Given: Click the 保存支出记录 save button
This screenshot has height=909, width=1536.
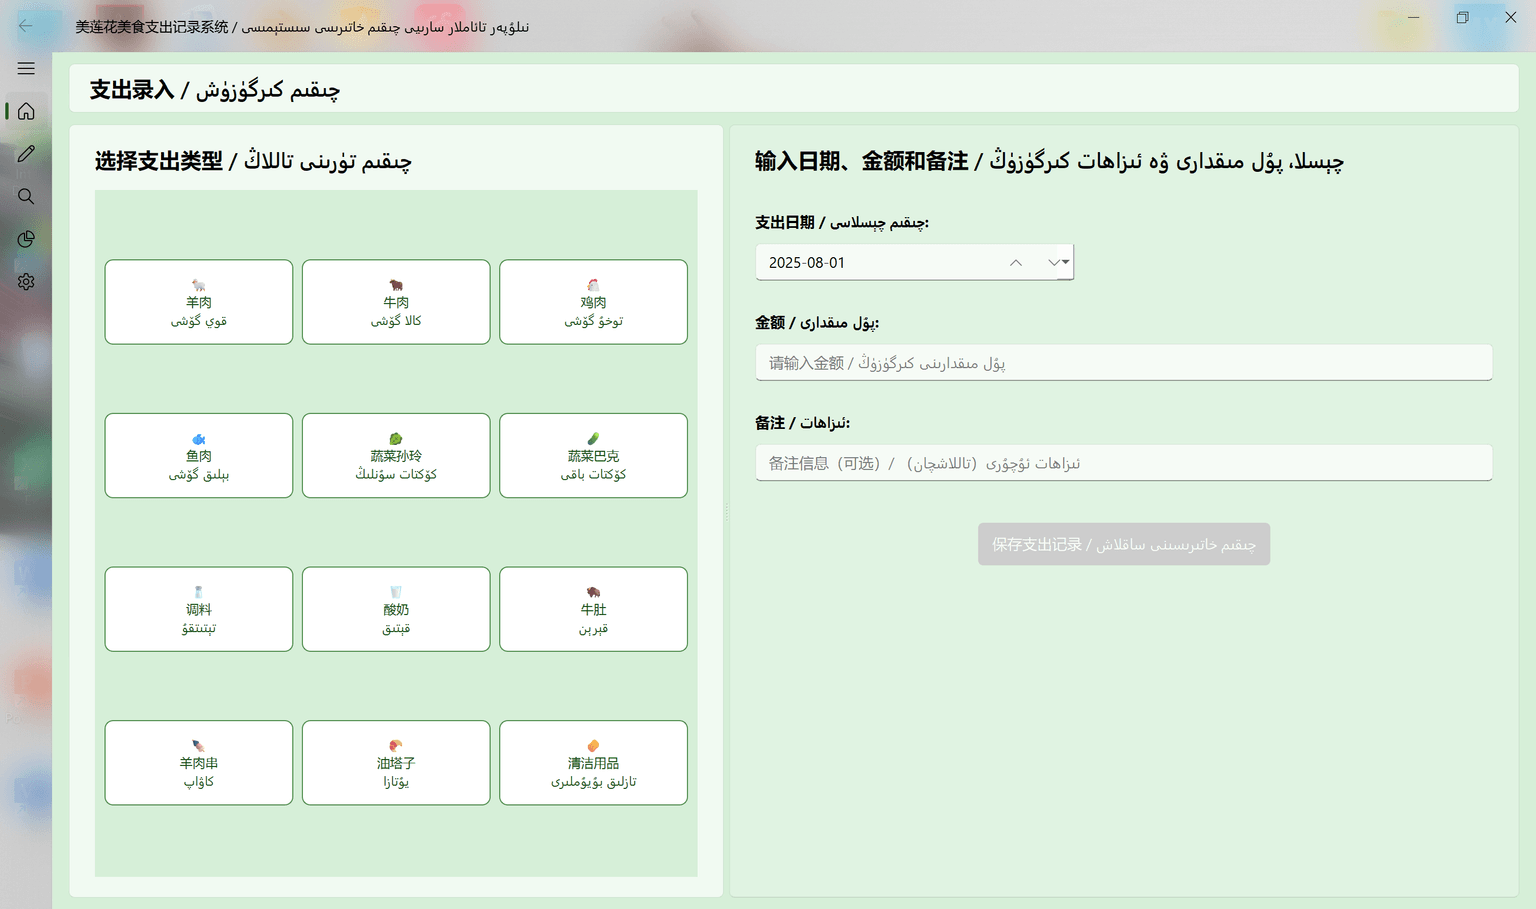Looking at the screenshot, I should pos(1124,544).
